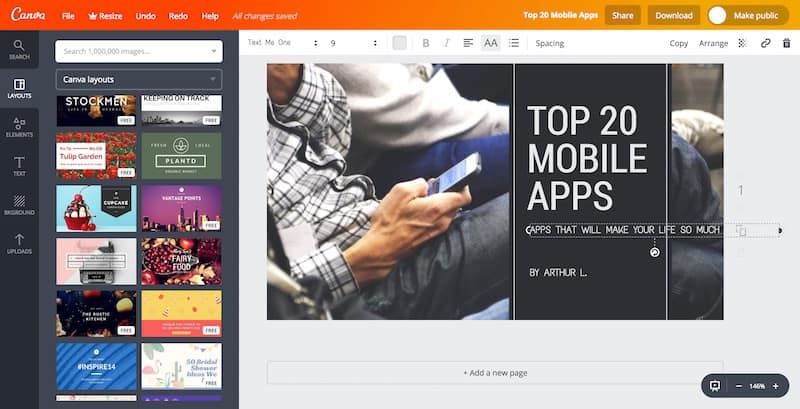Viewport: 800px width, 409px height.
Task: Select the Cupcake layout thumbnail
Action: [96, 208]
